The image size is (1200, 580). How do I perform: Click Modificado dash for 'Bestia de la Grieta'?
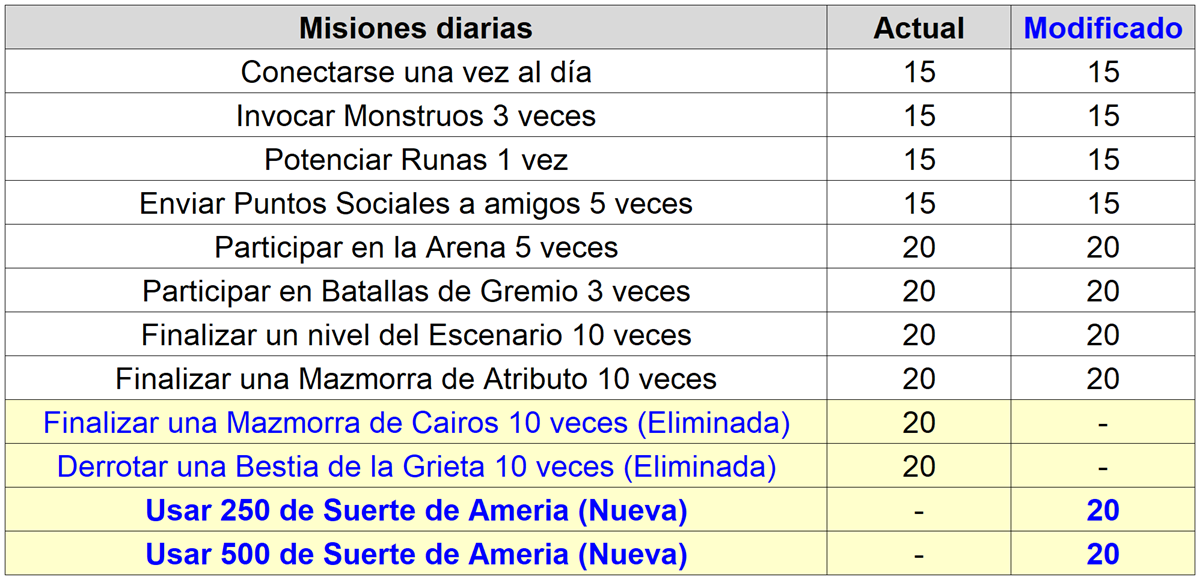(1103, 467)
